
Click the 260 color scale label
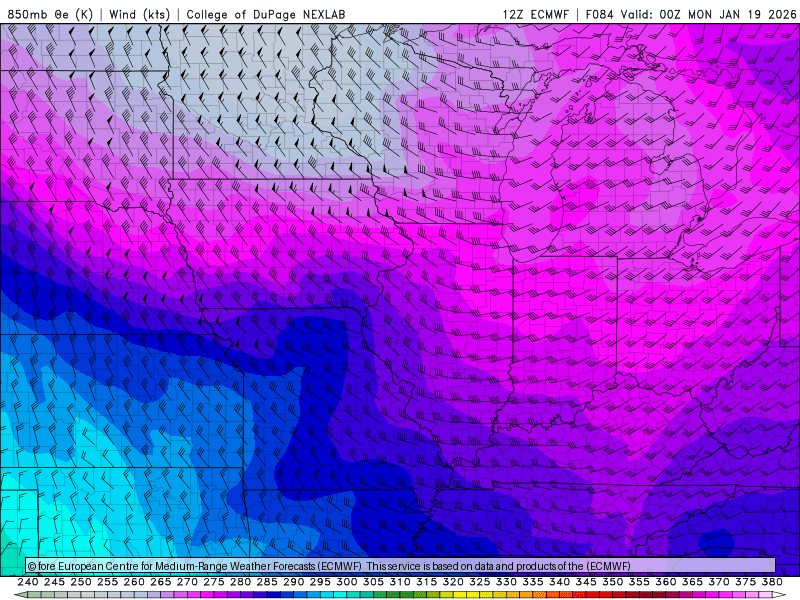[x=134, y=582]
